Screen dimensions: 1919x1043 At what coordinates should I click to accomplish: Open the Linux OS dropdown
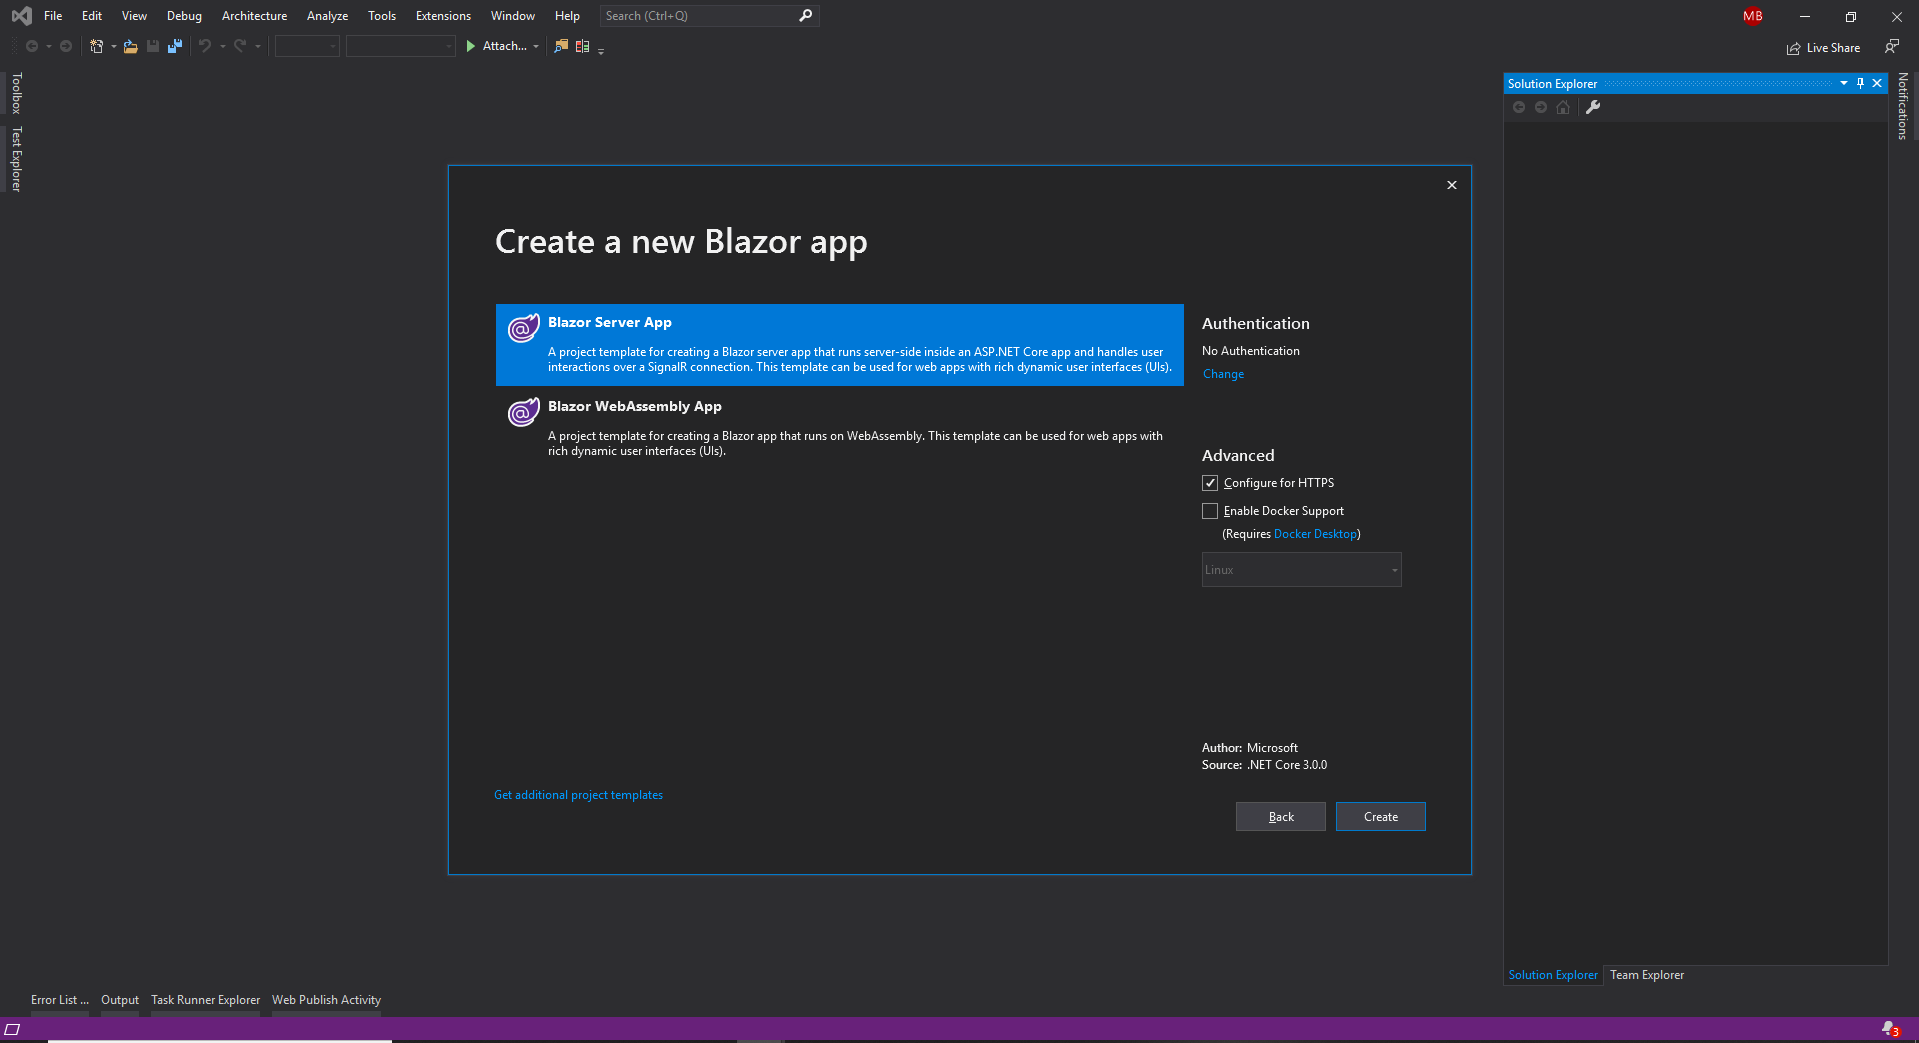pyautogui.click(x=1301, y=570)
